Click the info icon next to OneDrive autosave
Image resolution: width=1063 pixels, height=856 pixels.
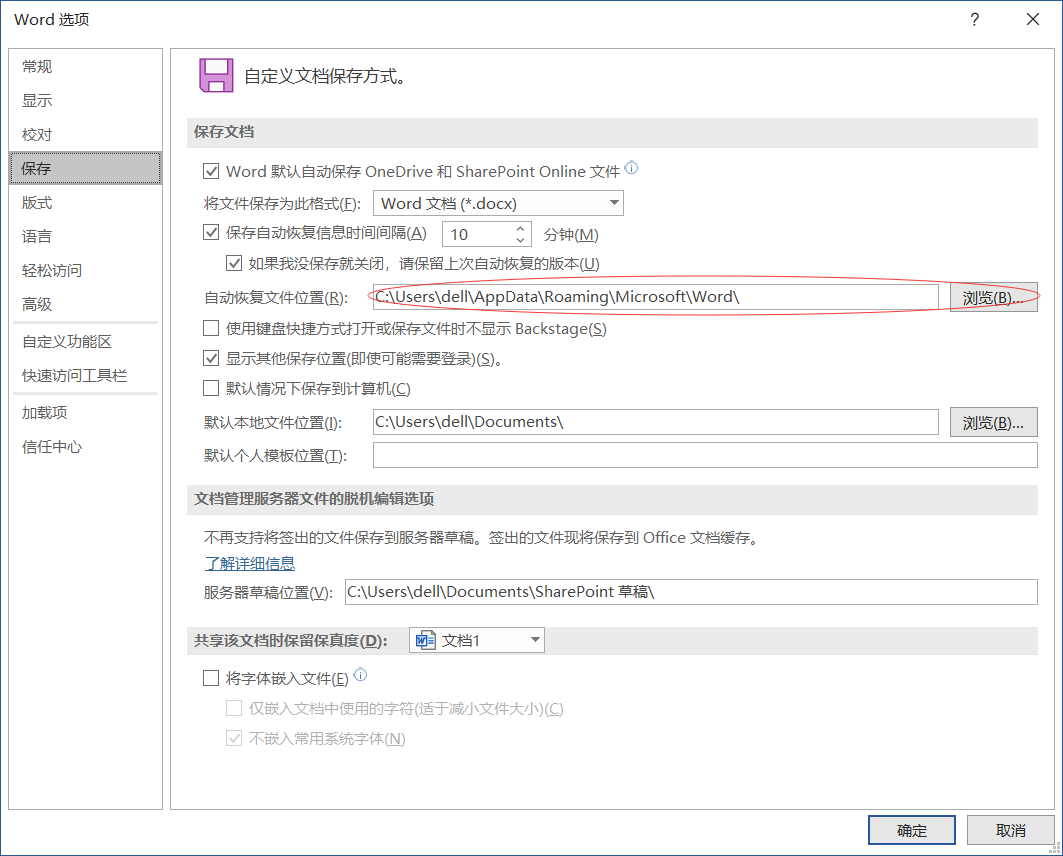tap(631, 167)
